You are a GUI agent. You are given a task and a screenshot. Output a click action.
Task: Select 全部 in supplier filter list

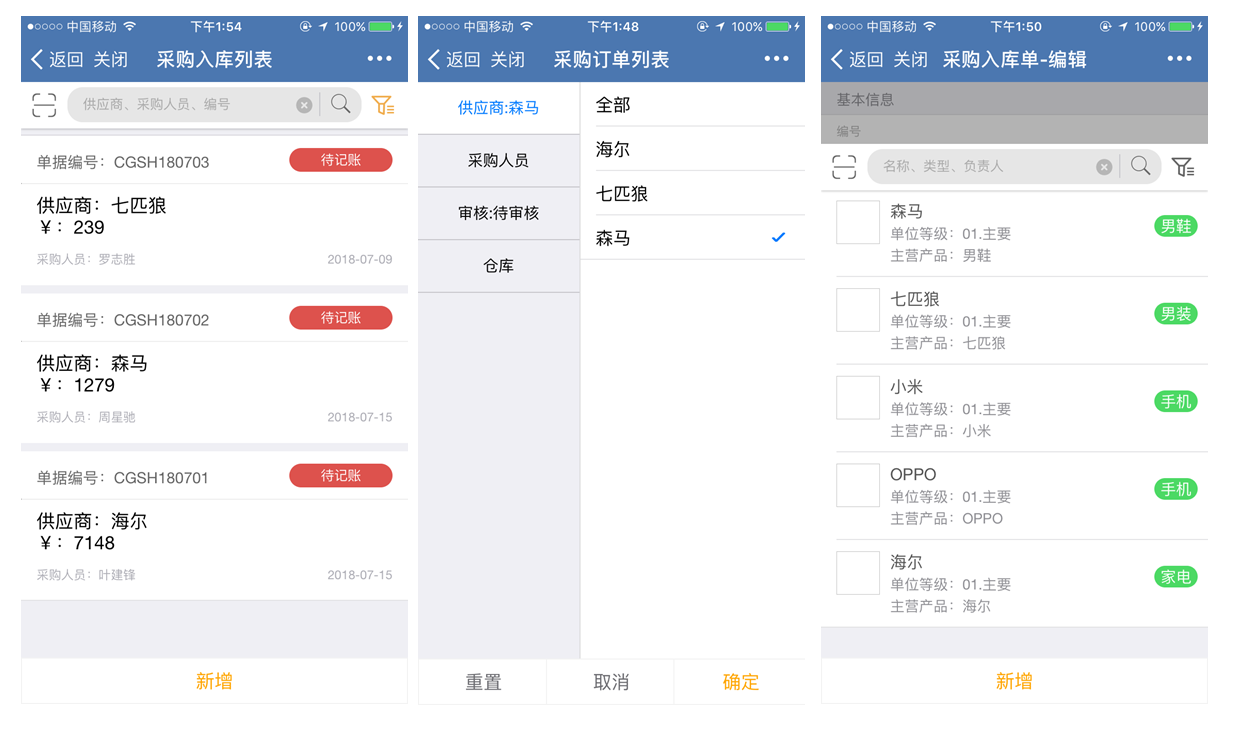[692, 105]
